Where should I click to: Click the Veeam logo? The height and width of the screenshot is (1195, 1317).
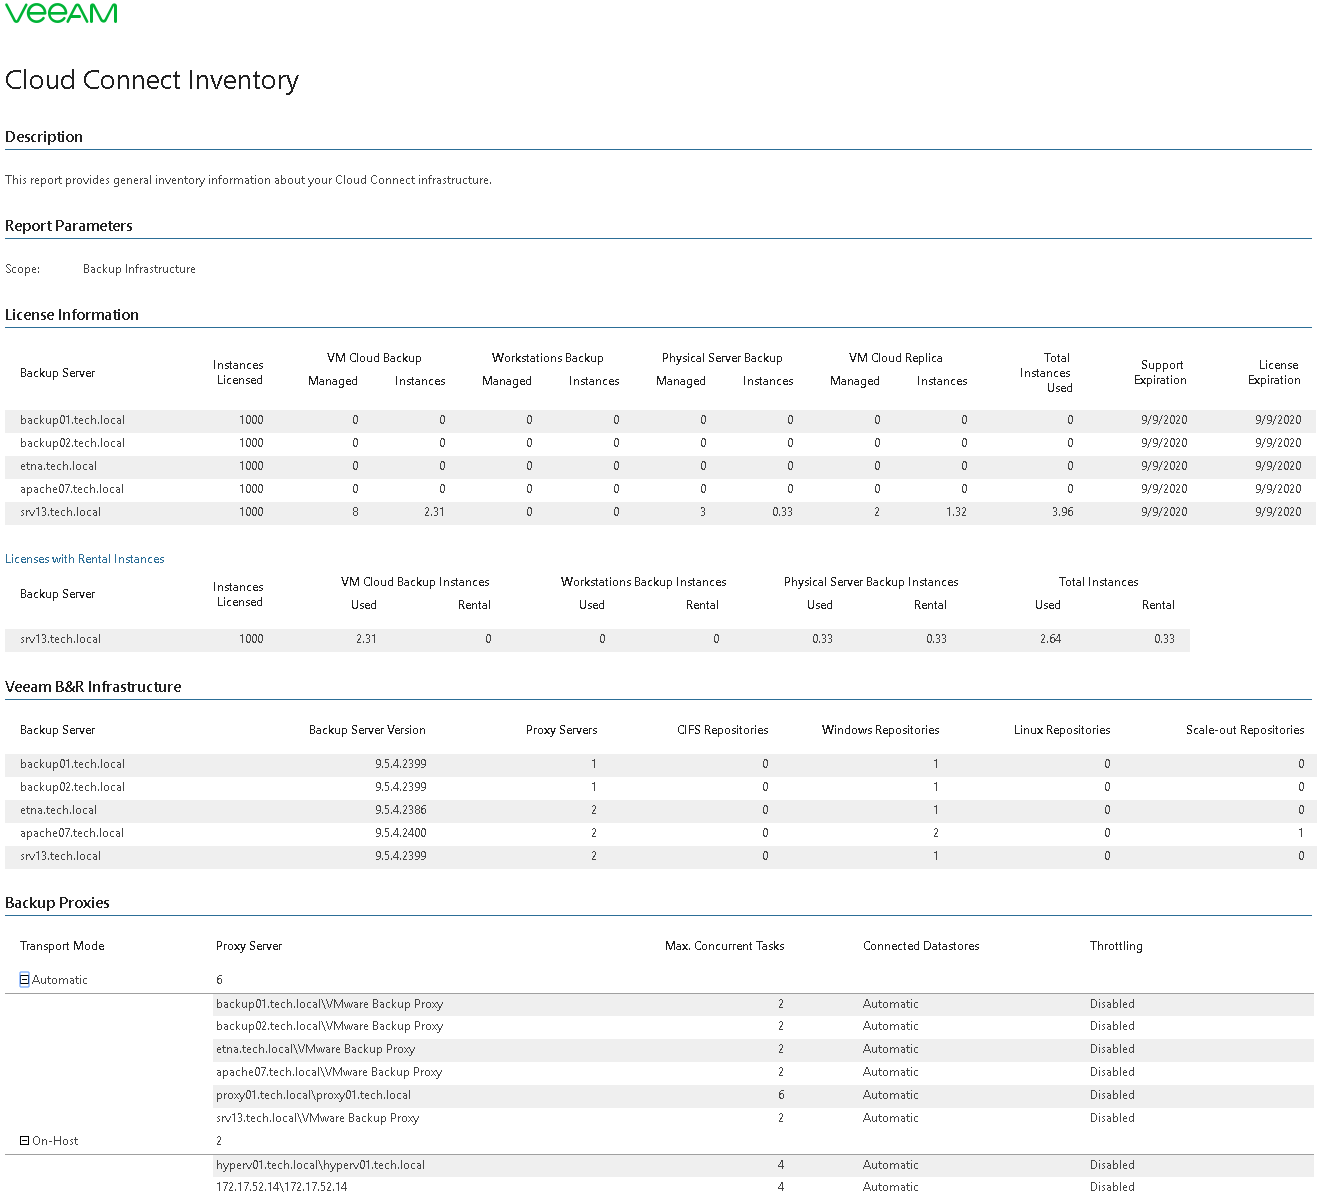61,13
